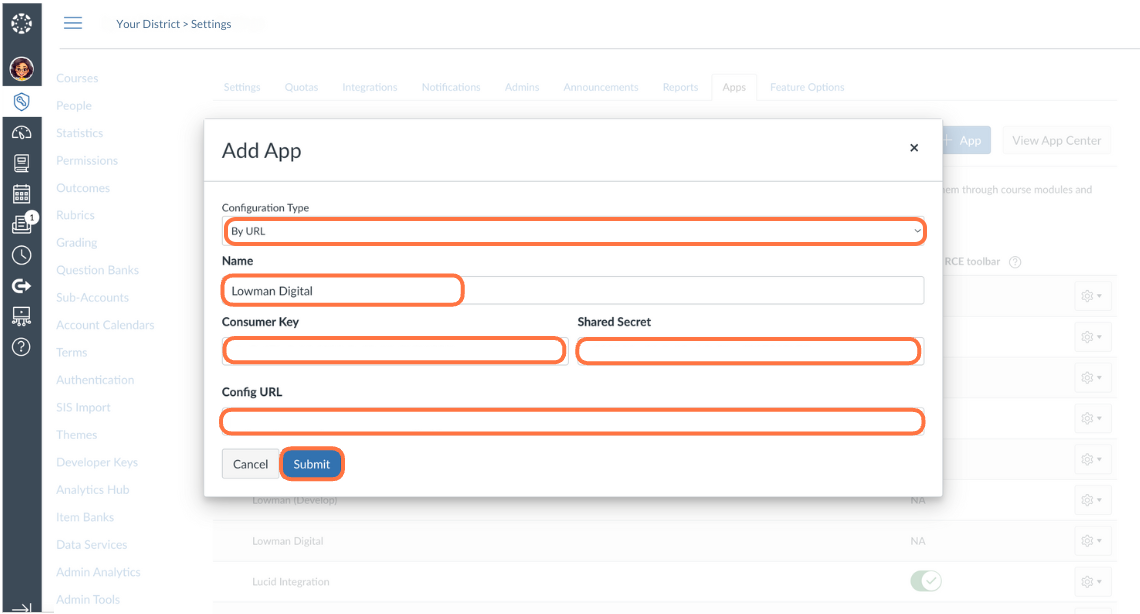Click Your District breadcrumb link

tap(148, 24)
